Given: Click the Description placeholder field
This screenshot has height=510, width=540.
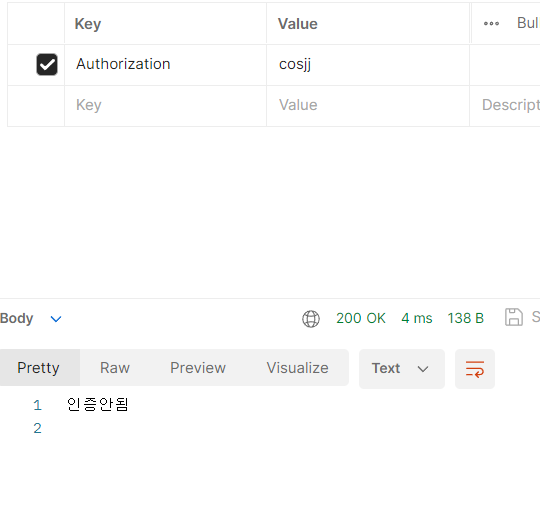Looking at the screenshot, I should pyautogui.click(x=505, y=106).
